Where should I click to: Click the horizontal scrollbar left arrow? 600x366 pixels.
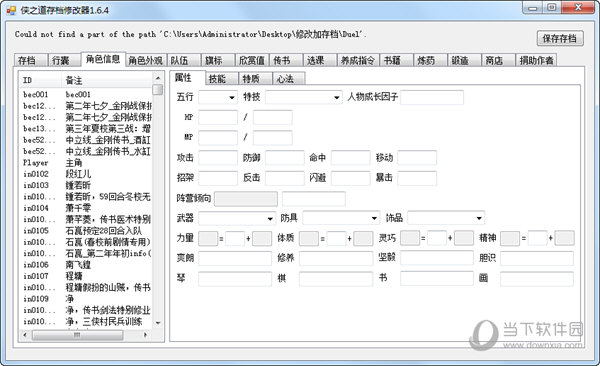(x=25, y=335)
